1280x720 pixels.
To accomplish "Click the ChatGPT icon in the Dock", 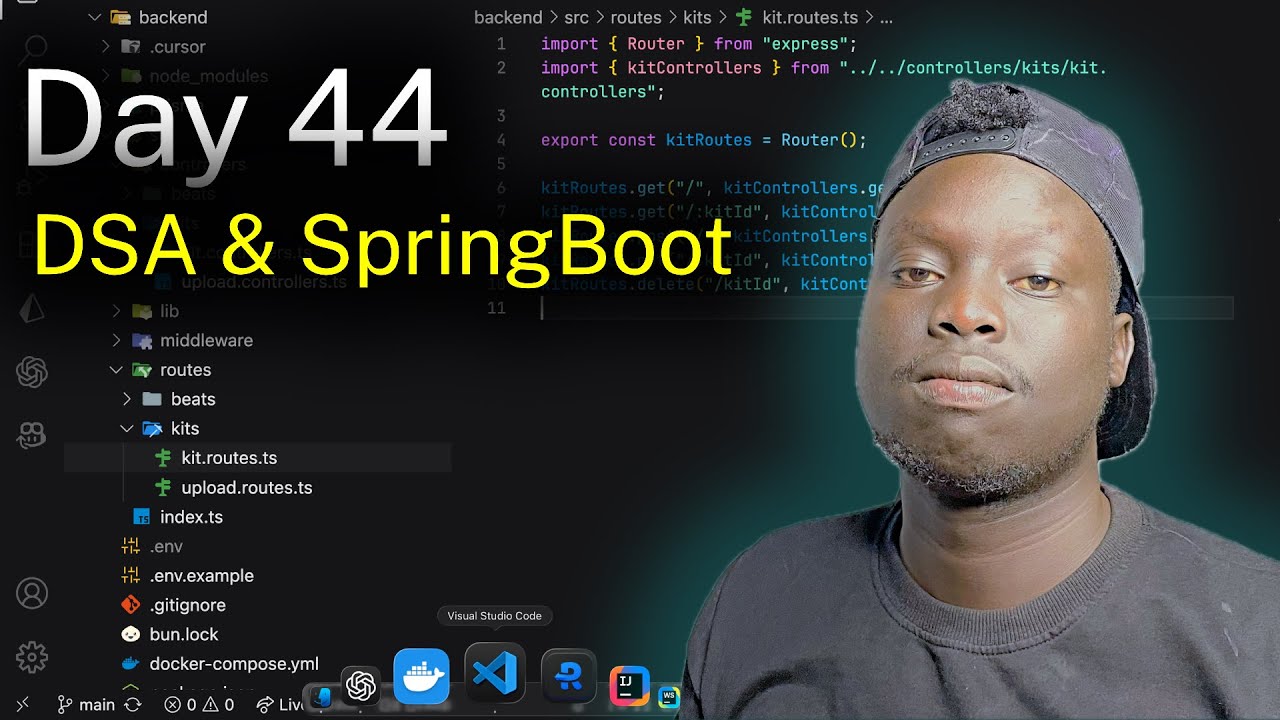I will [360, 686].
